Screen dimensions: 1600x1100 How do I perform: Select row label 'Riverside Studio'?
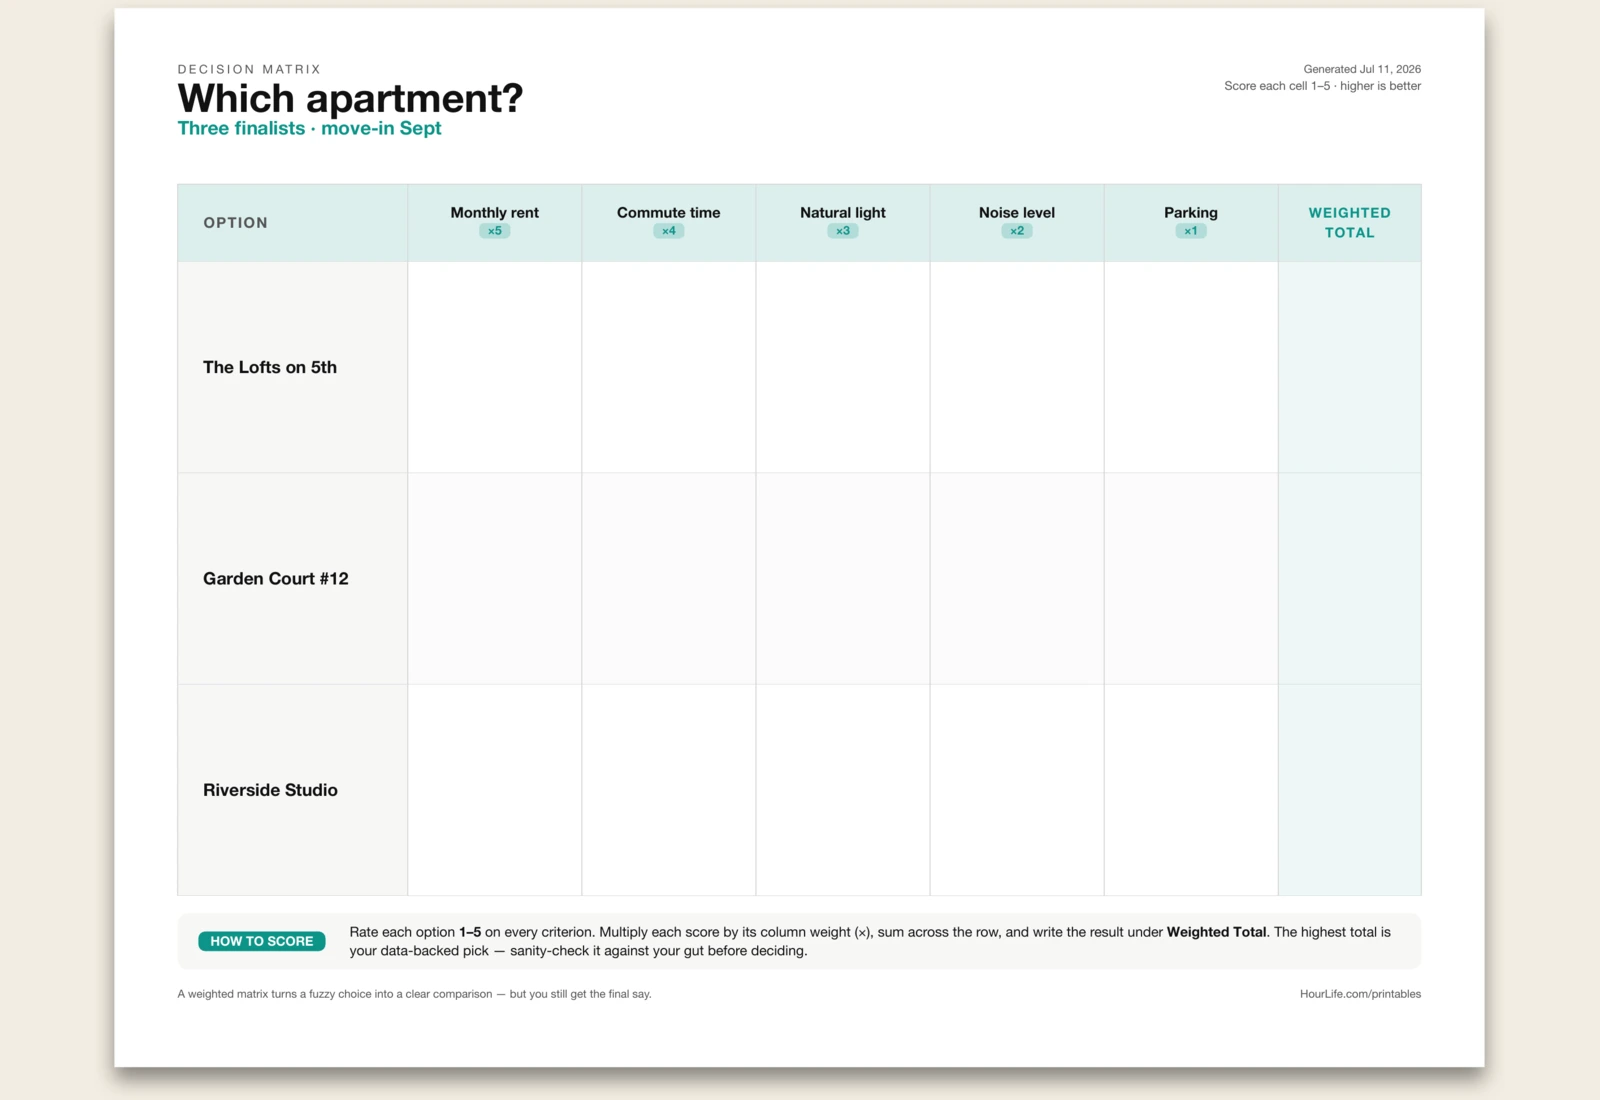click(270, 790)
